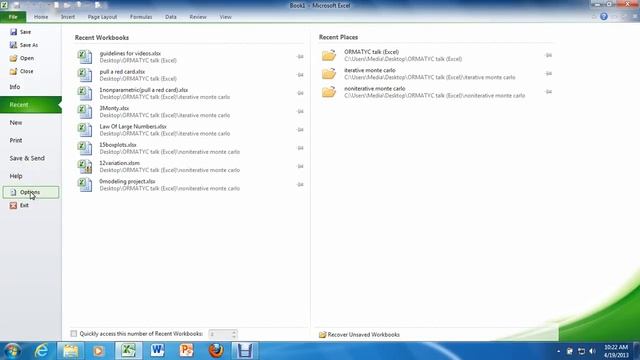Viewport: 640px width, 360px height.
Task: Pin the ORMATYC talk (Excel) recent place
Action: (x=549, y=55)
